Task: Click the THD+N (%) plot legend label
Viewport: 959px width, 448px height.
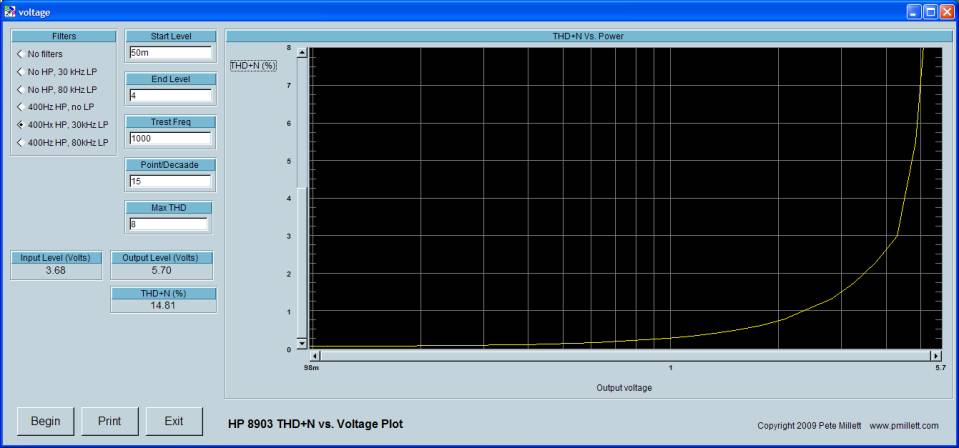Action: [x=254, y=66]
